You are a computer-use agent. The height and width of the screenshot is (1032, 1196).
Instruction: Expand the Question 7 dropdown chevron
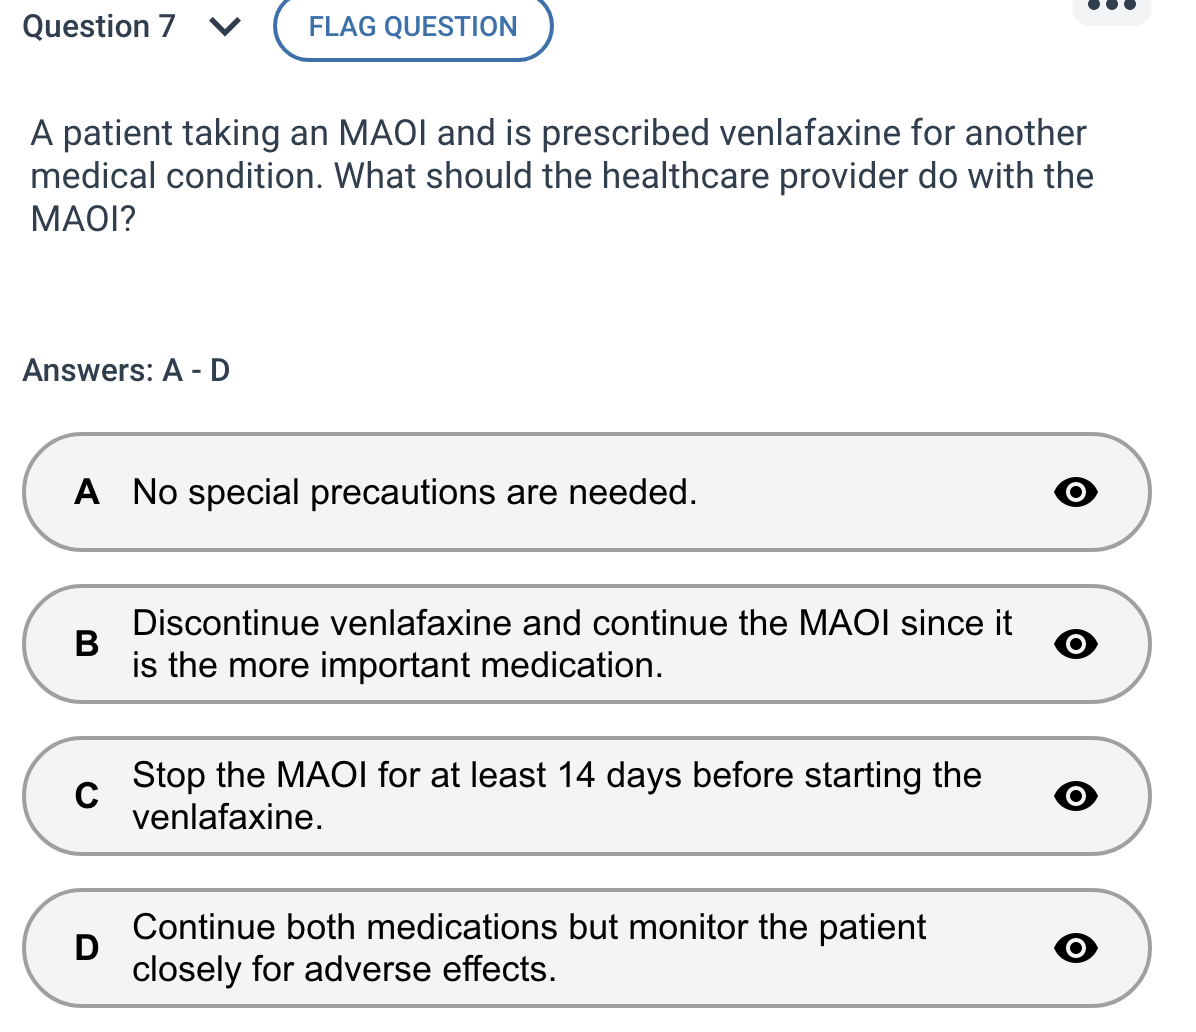226,28
